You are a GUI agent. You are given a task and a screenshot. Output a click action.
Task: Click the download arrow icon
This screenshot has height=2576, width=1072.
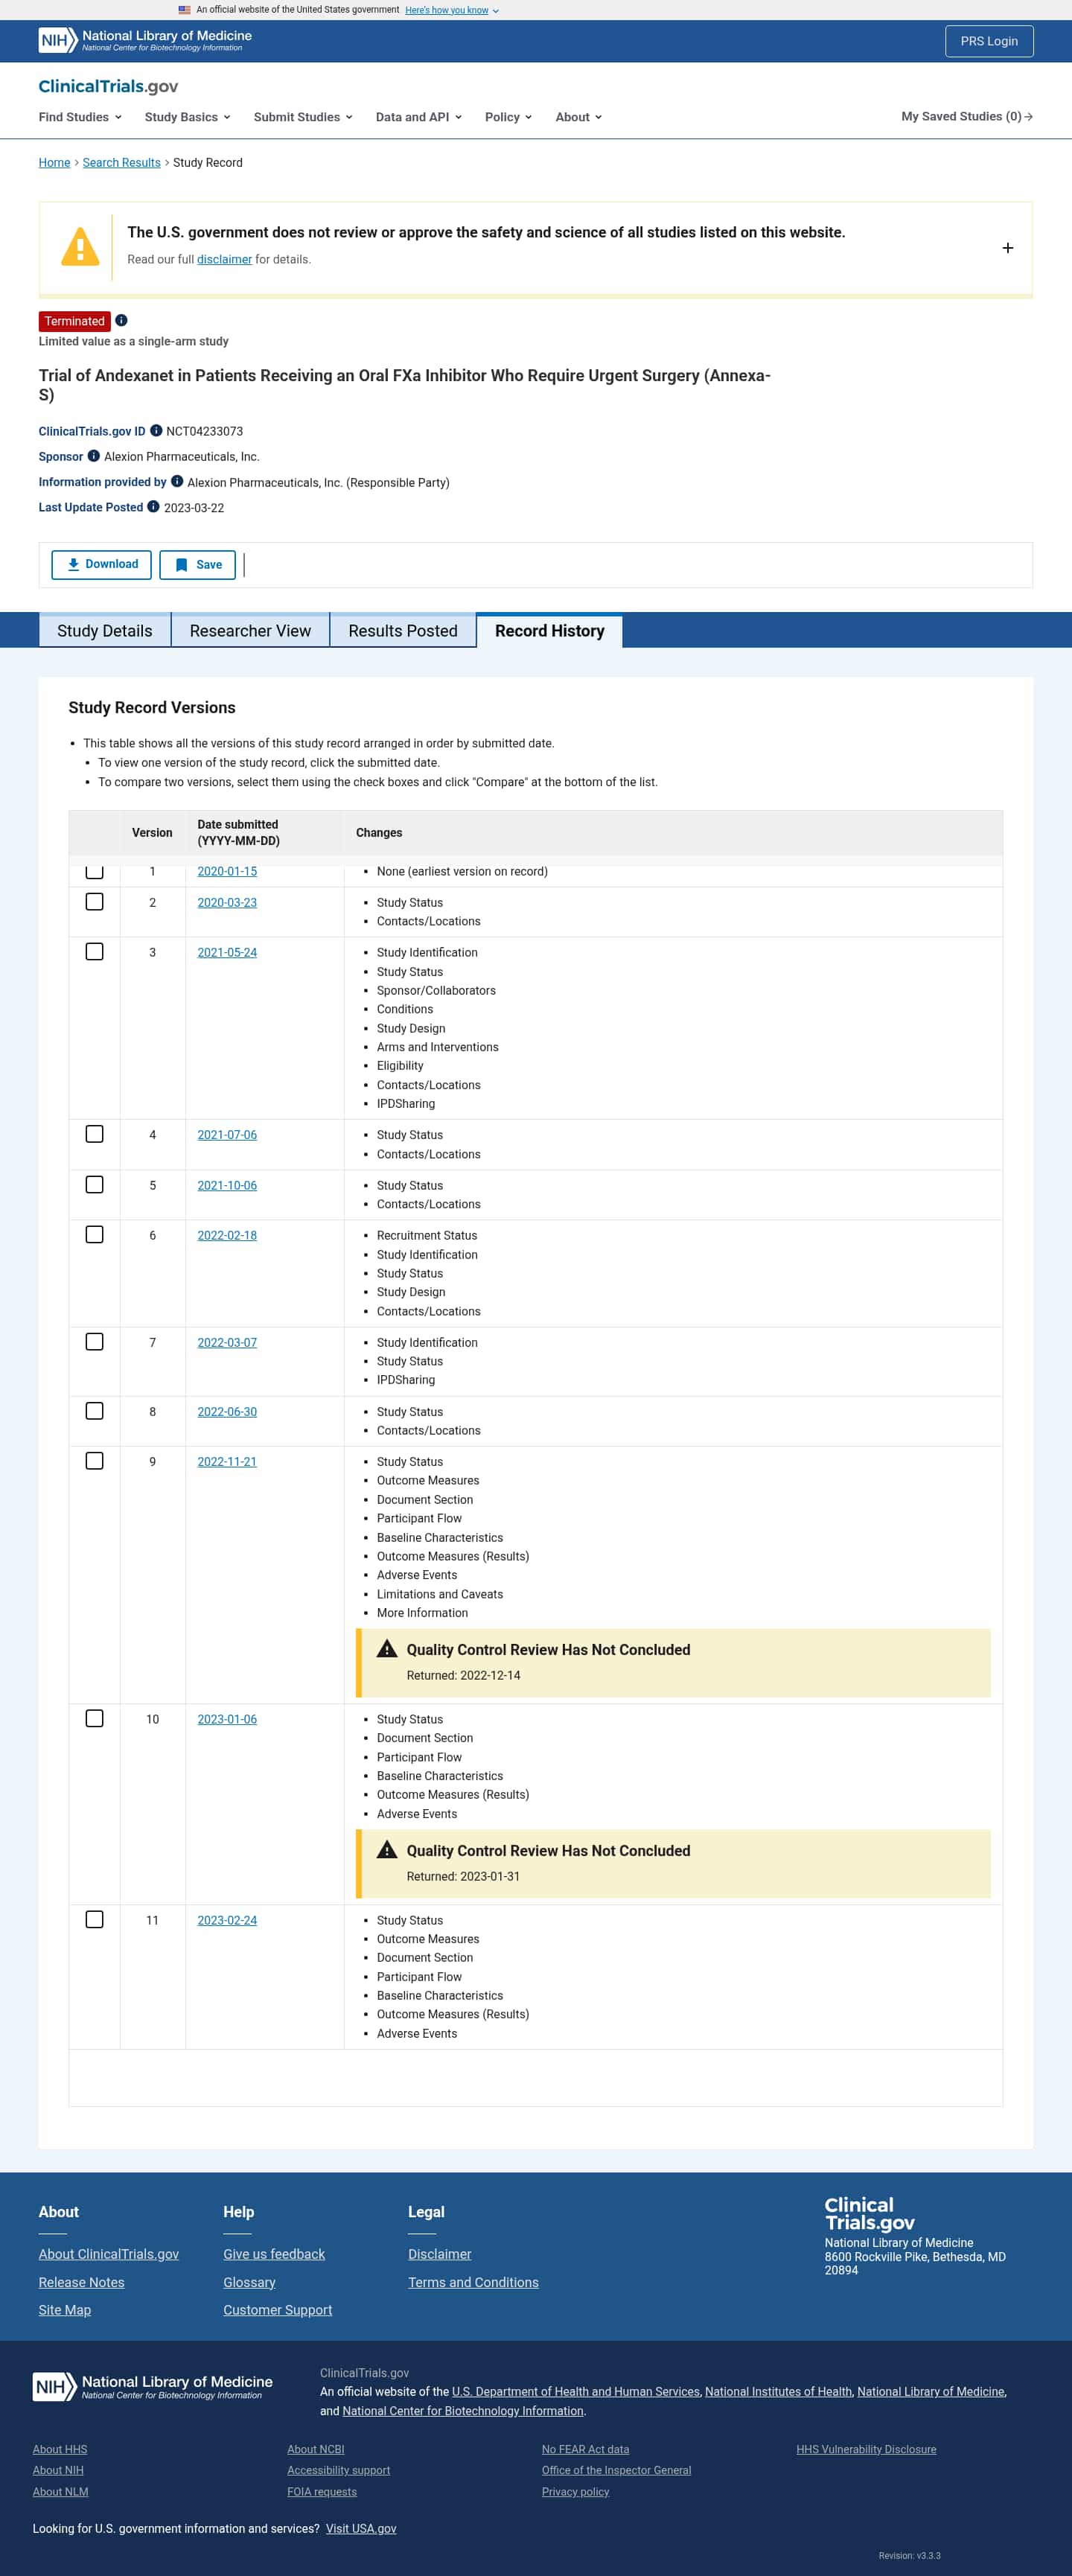pos(73,565)
